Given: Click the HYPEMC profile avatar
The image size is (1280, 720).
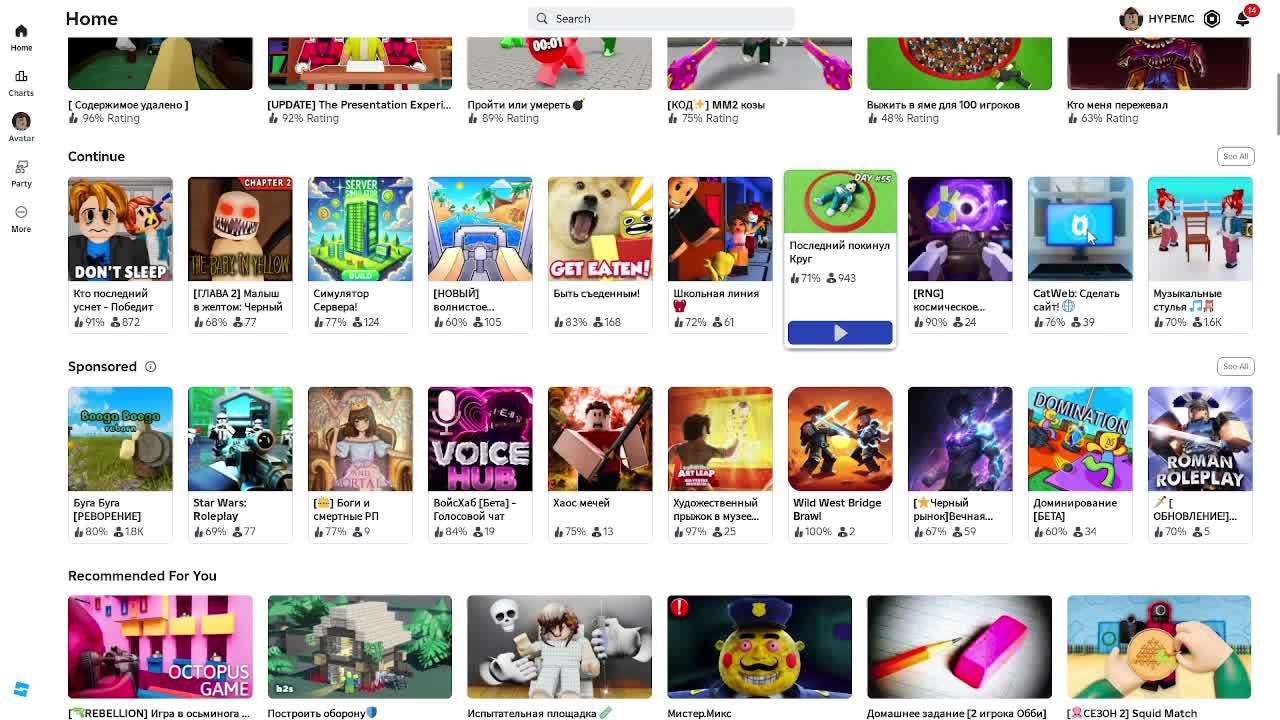Looking at the screenshot, I should pyautogui.click(x=1131, y=19).
